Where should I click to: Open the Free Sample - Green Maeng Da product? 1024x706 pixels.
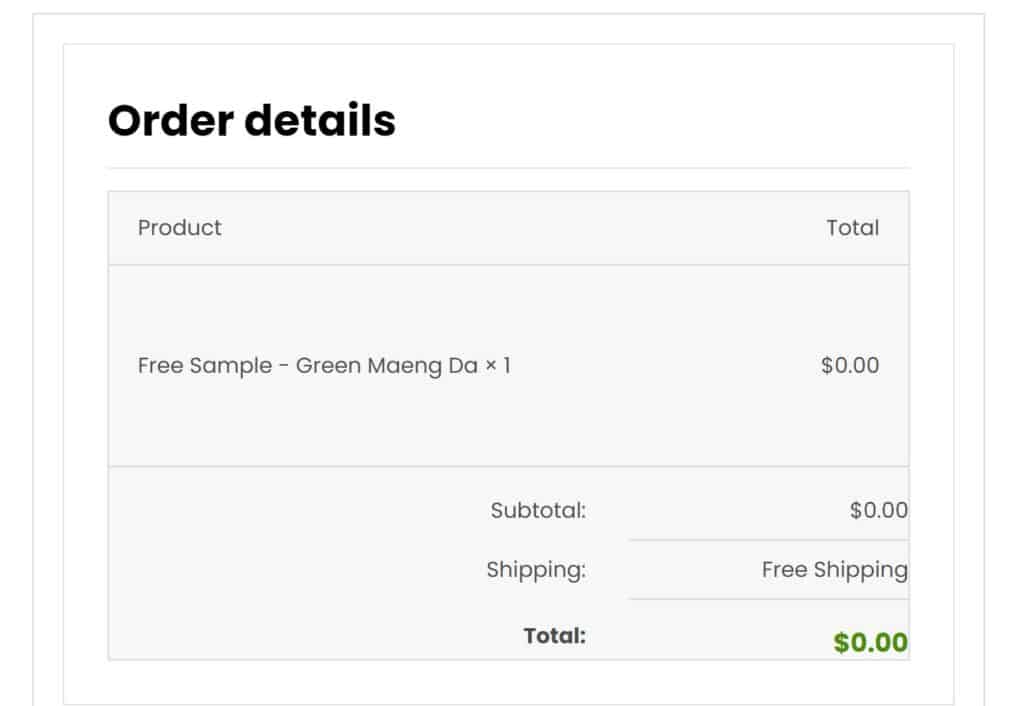(x=308, y=366)
